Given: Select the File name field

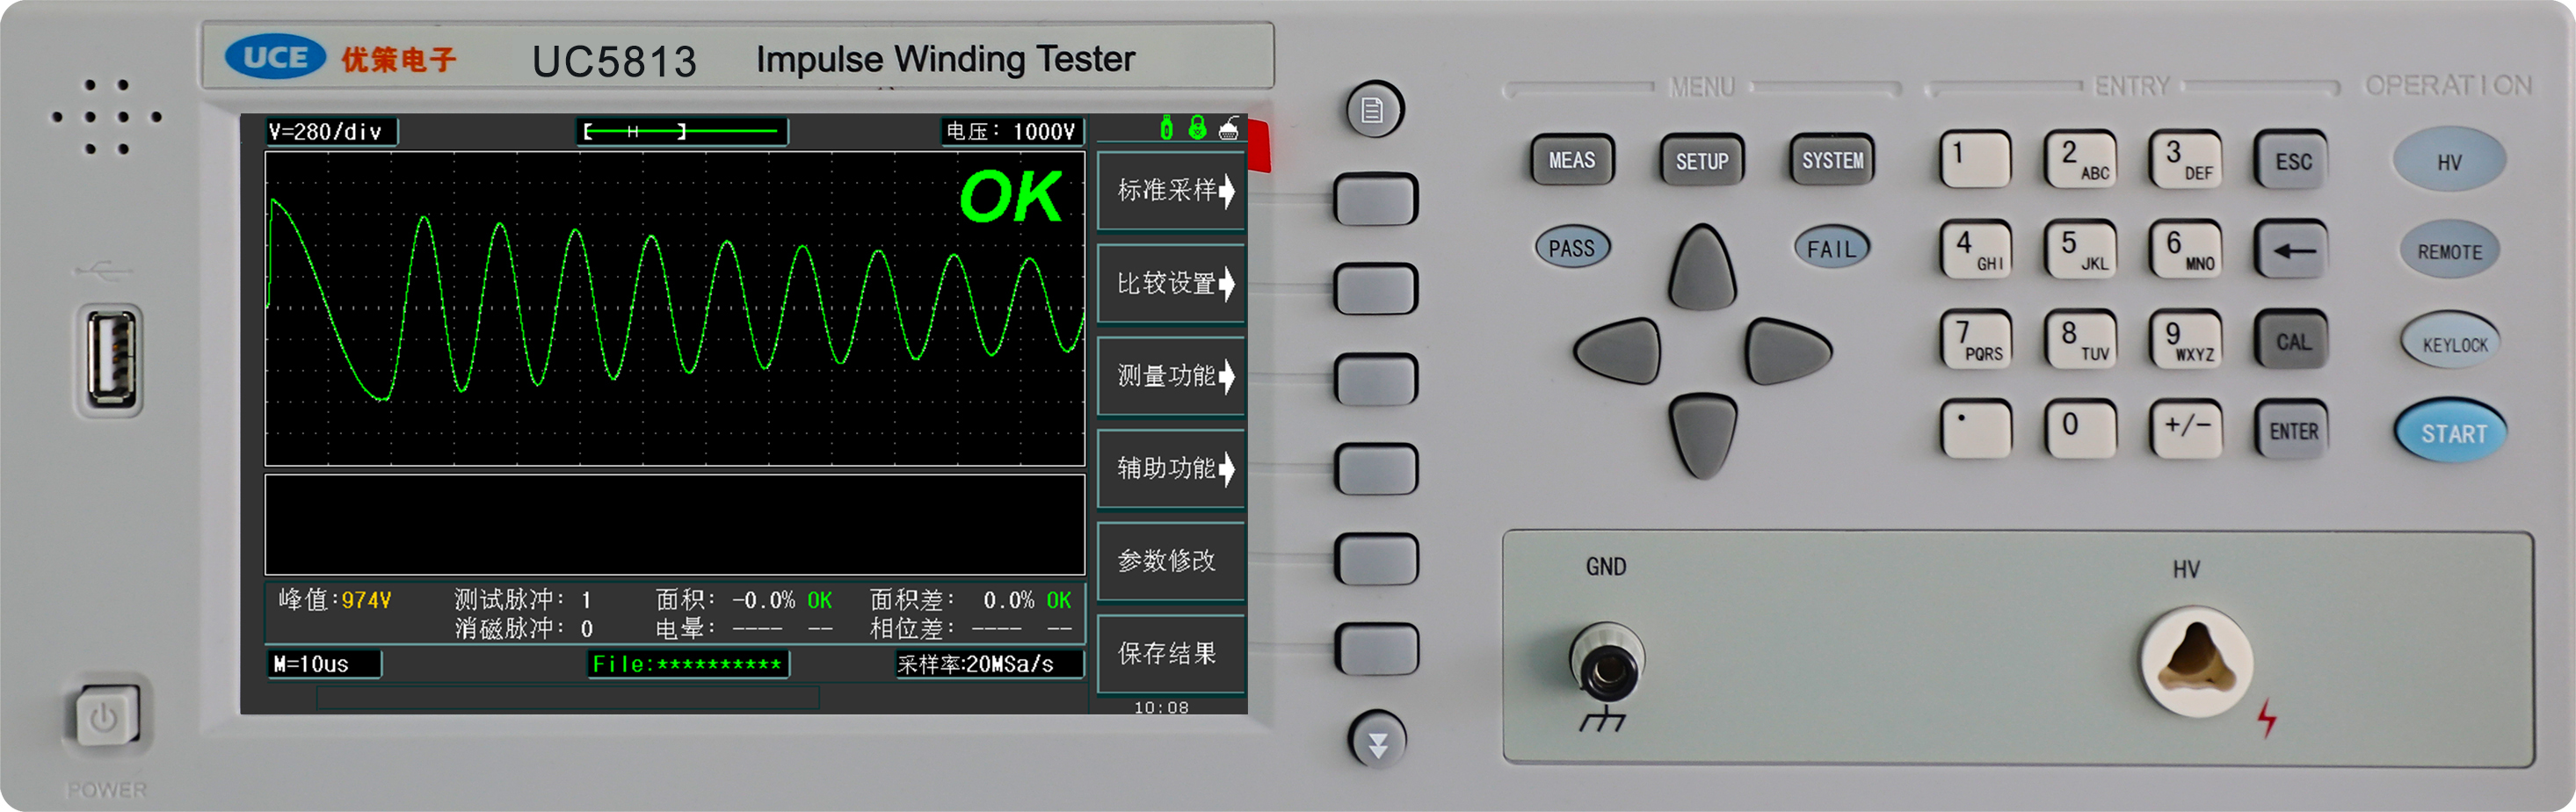Looking at the screenshot, I should point(687,664).
